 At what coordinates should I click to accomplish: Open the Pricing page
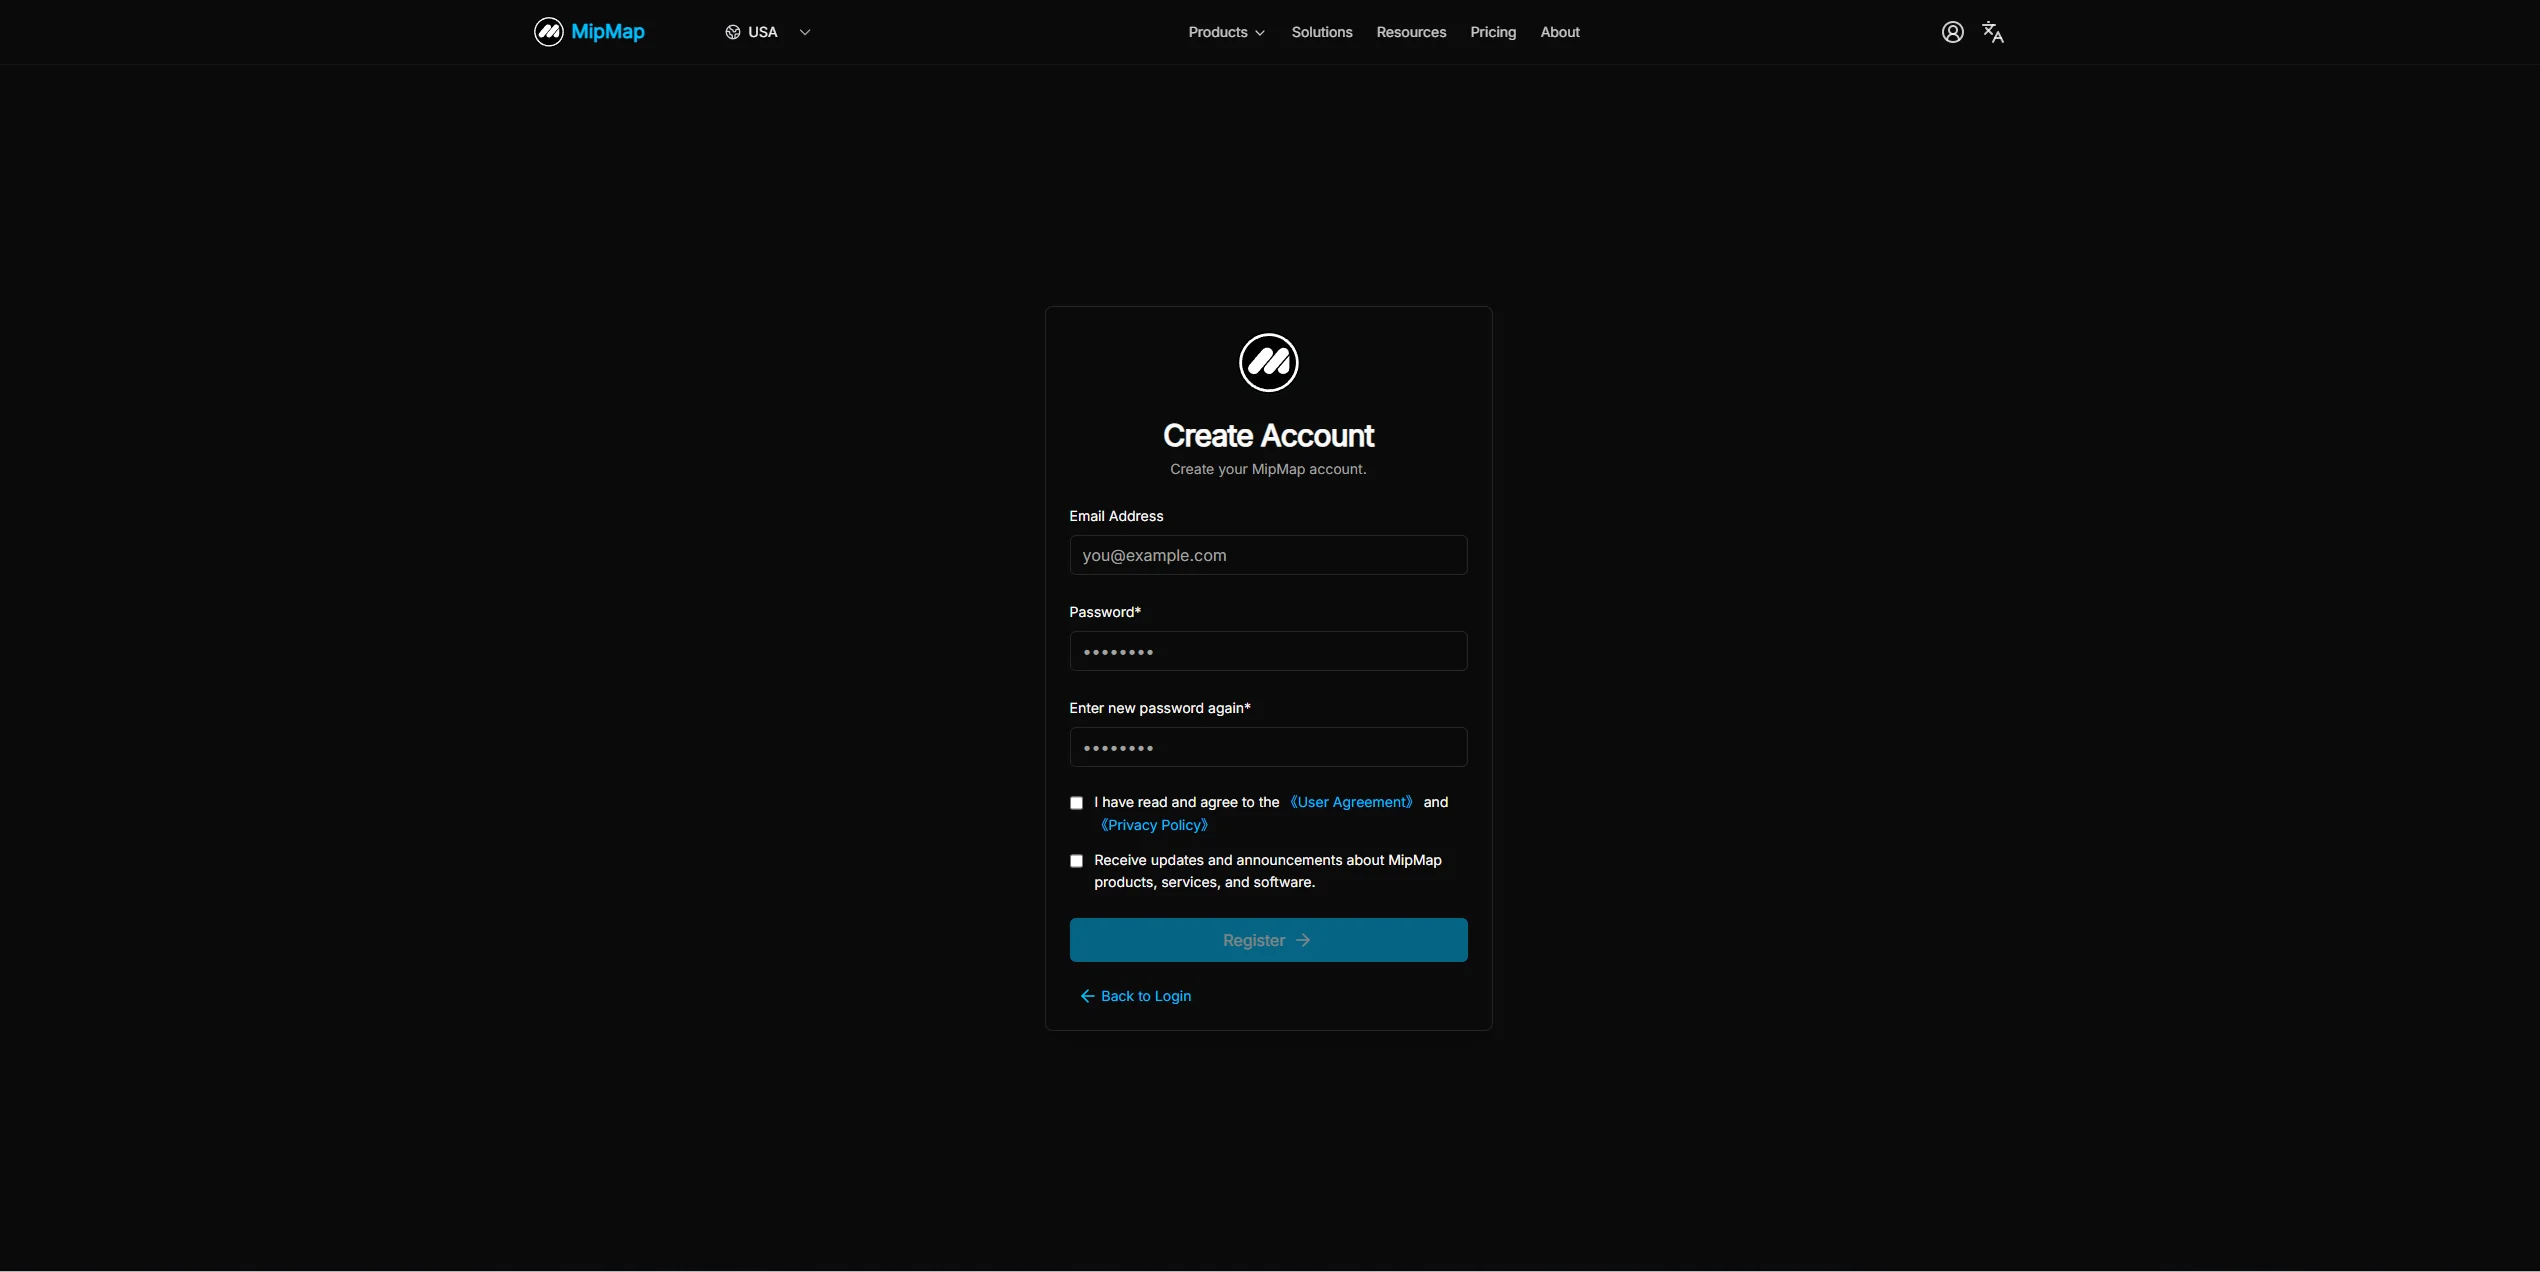(1493, 32)
